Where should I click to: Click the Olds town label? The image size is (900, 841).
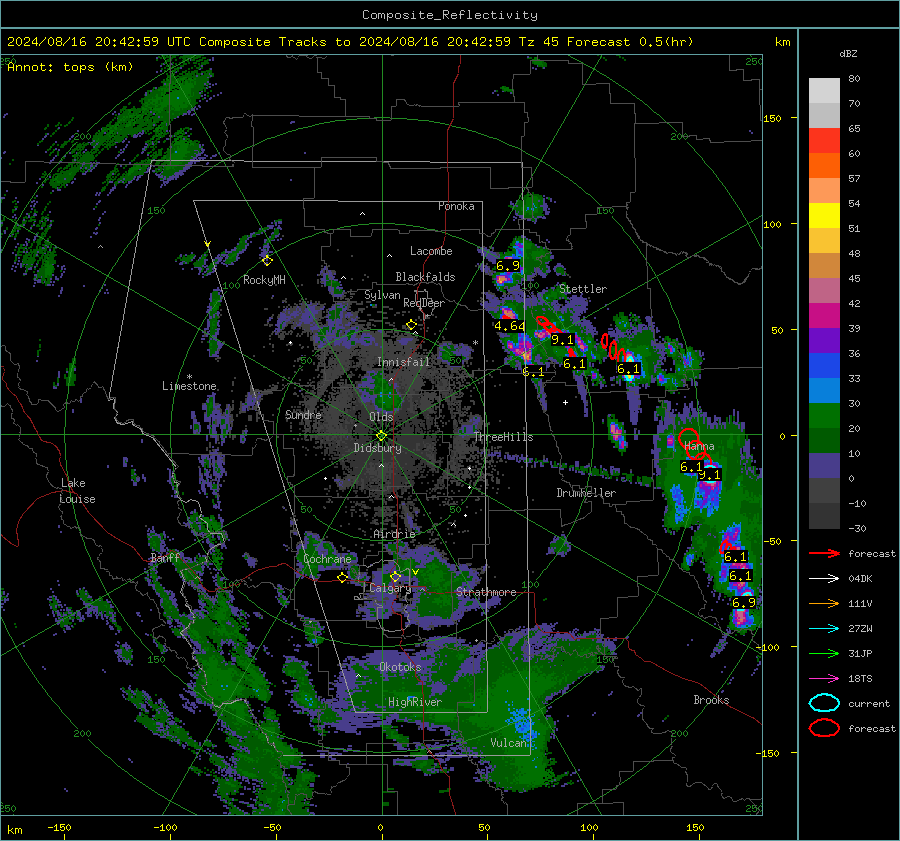coord(381,417)
